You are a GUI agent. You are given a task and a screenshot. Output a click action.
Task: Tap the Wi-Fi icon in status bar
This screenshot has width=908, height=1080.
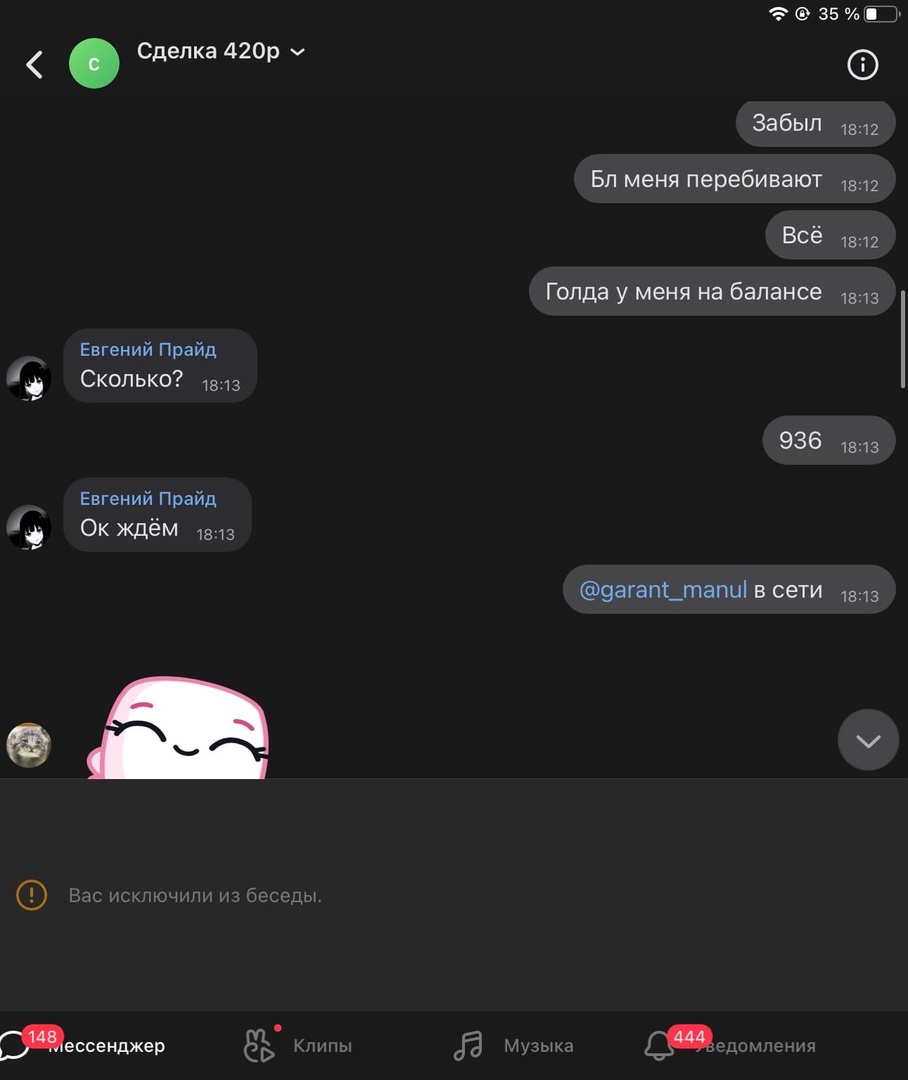coord(778,14)
